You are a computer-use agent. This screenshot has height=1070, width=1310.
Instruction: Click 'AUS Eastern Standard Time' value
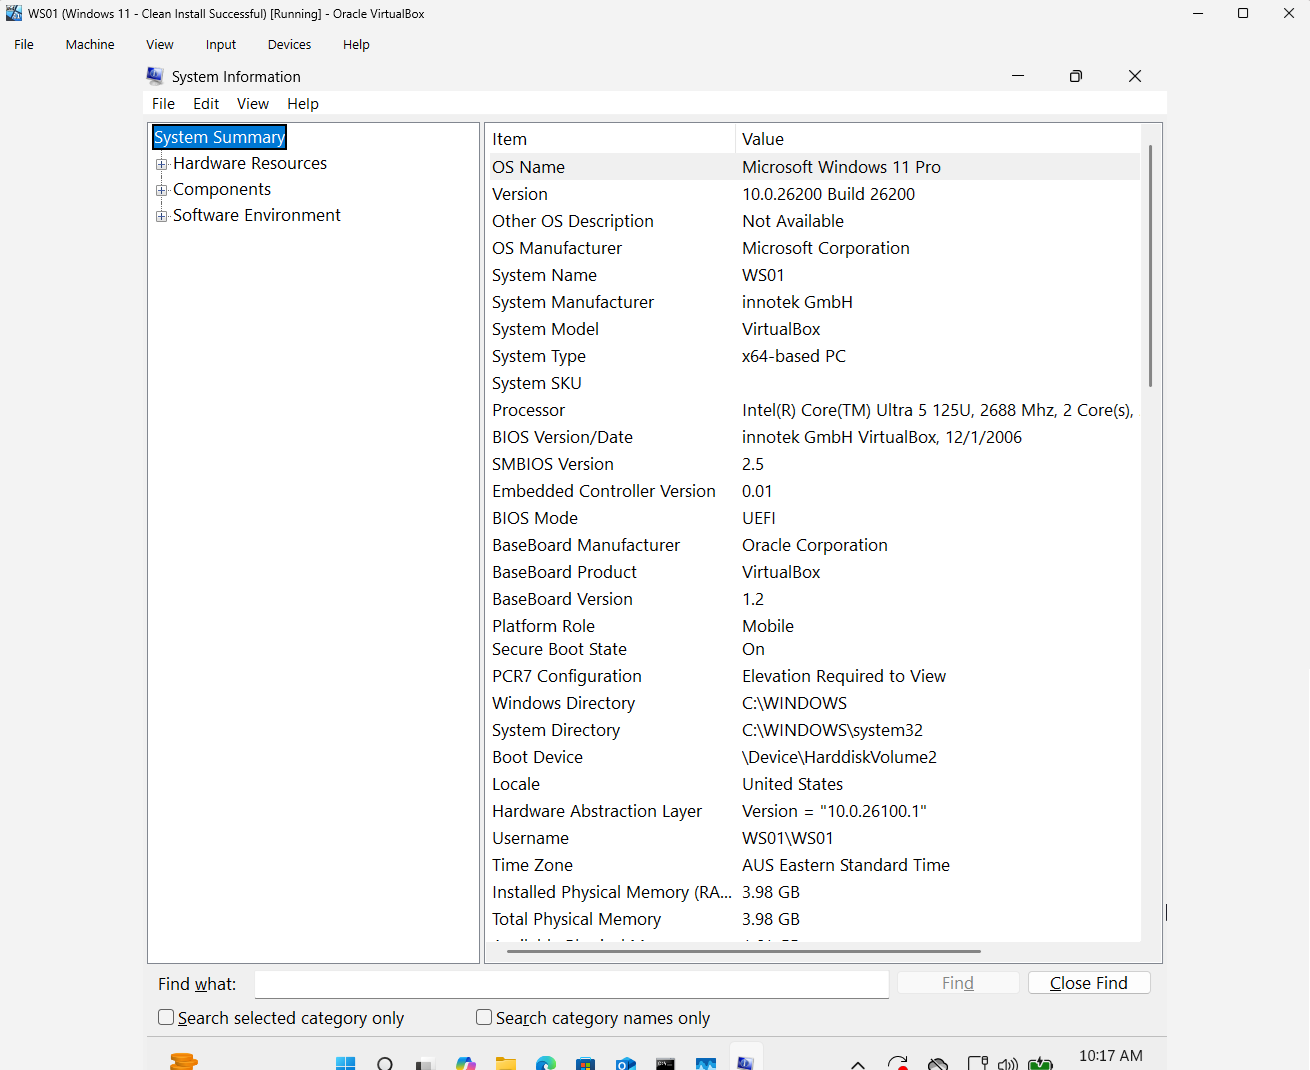pos(846,865)
